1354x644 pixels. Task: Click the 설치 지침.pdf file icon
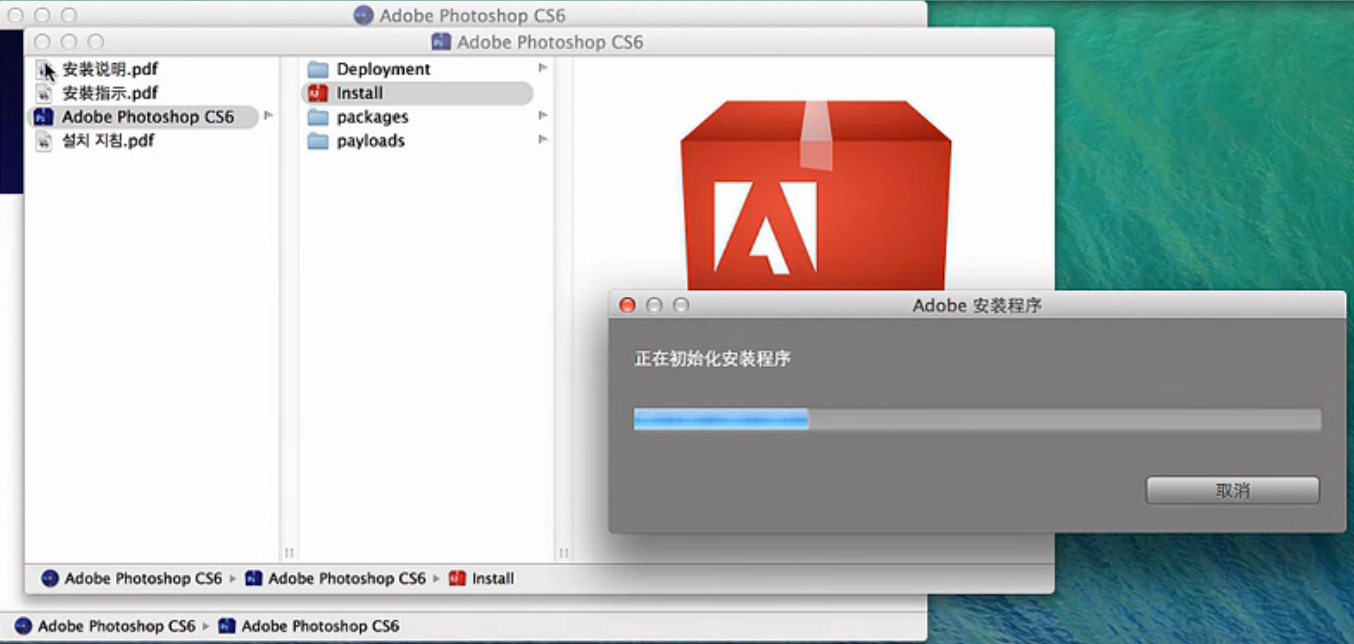[44, 141]
